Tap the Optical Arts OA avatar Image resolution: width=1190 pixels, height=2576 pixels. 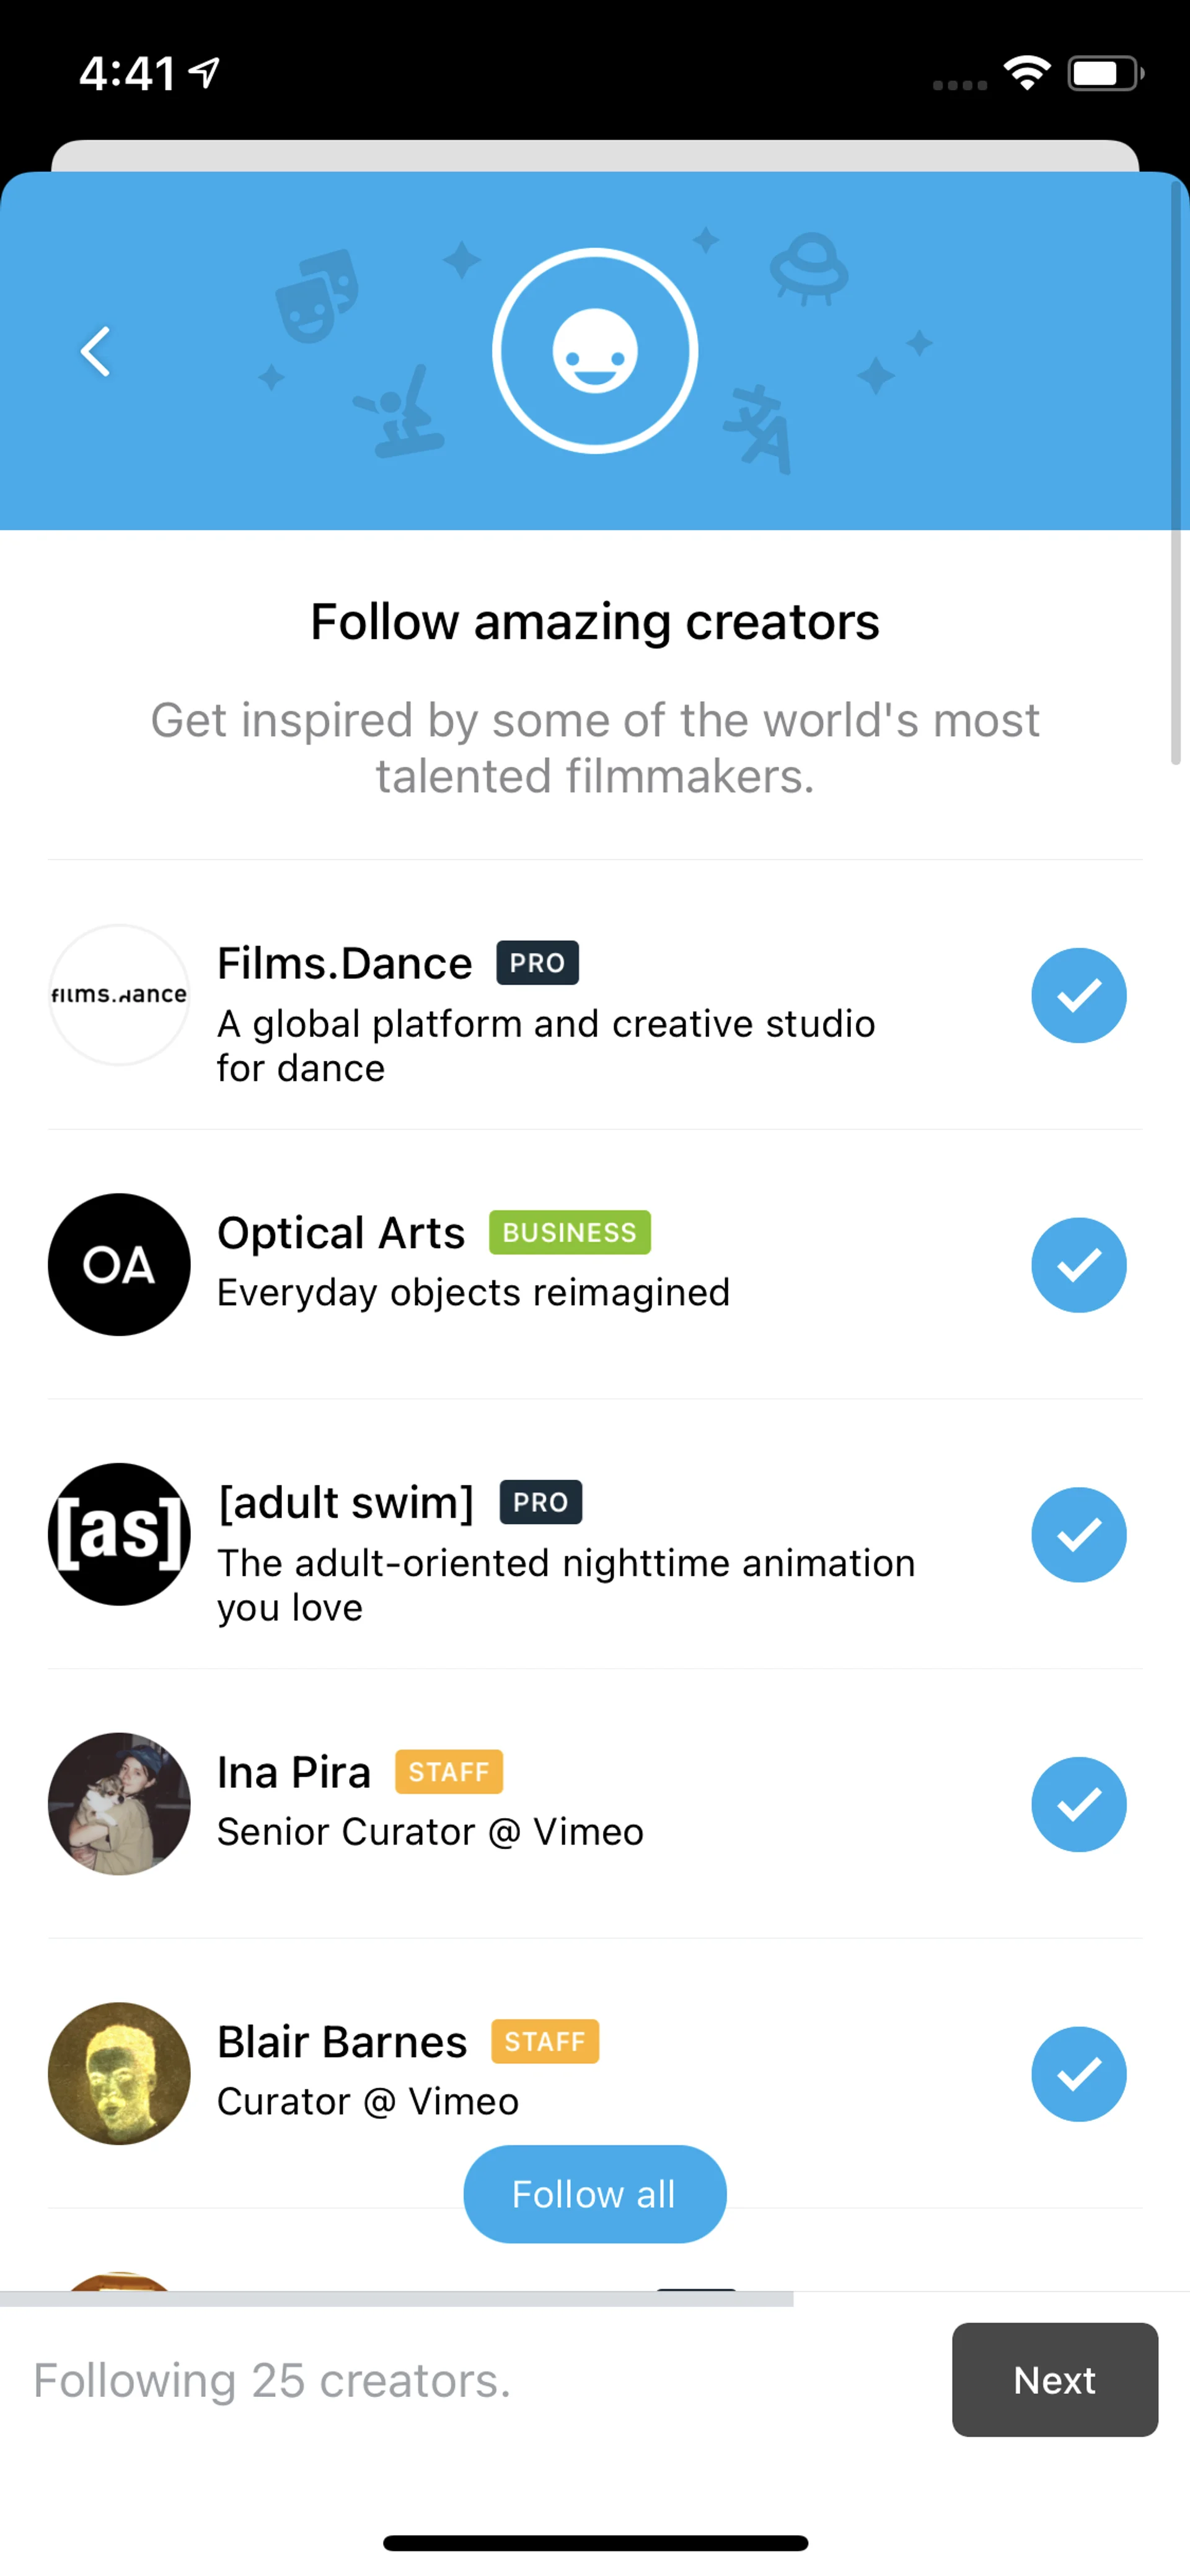(119, 1265)
